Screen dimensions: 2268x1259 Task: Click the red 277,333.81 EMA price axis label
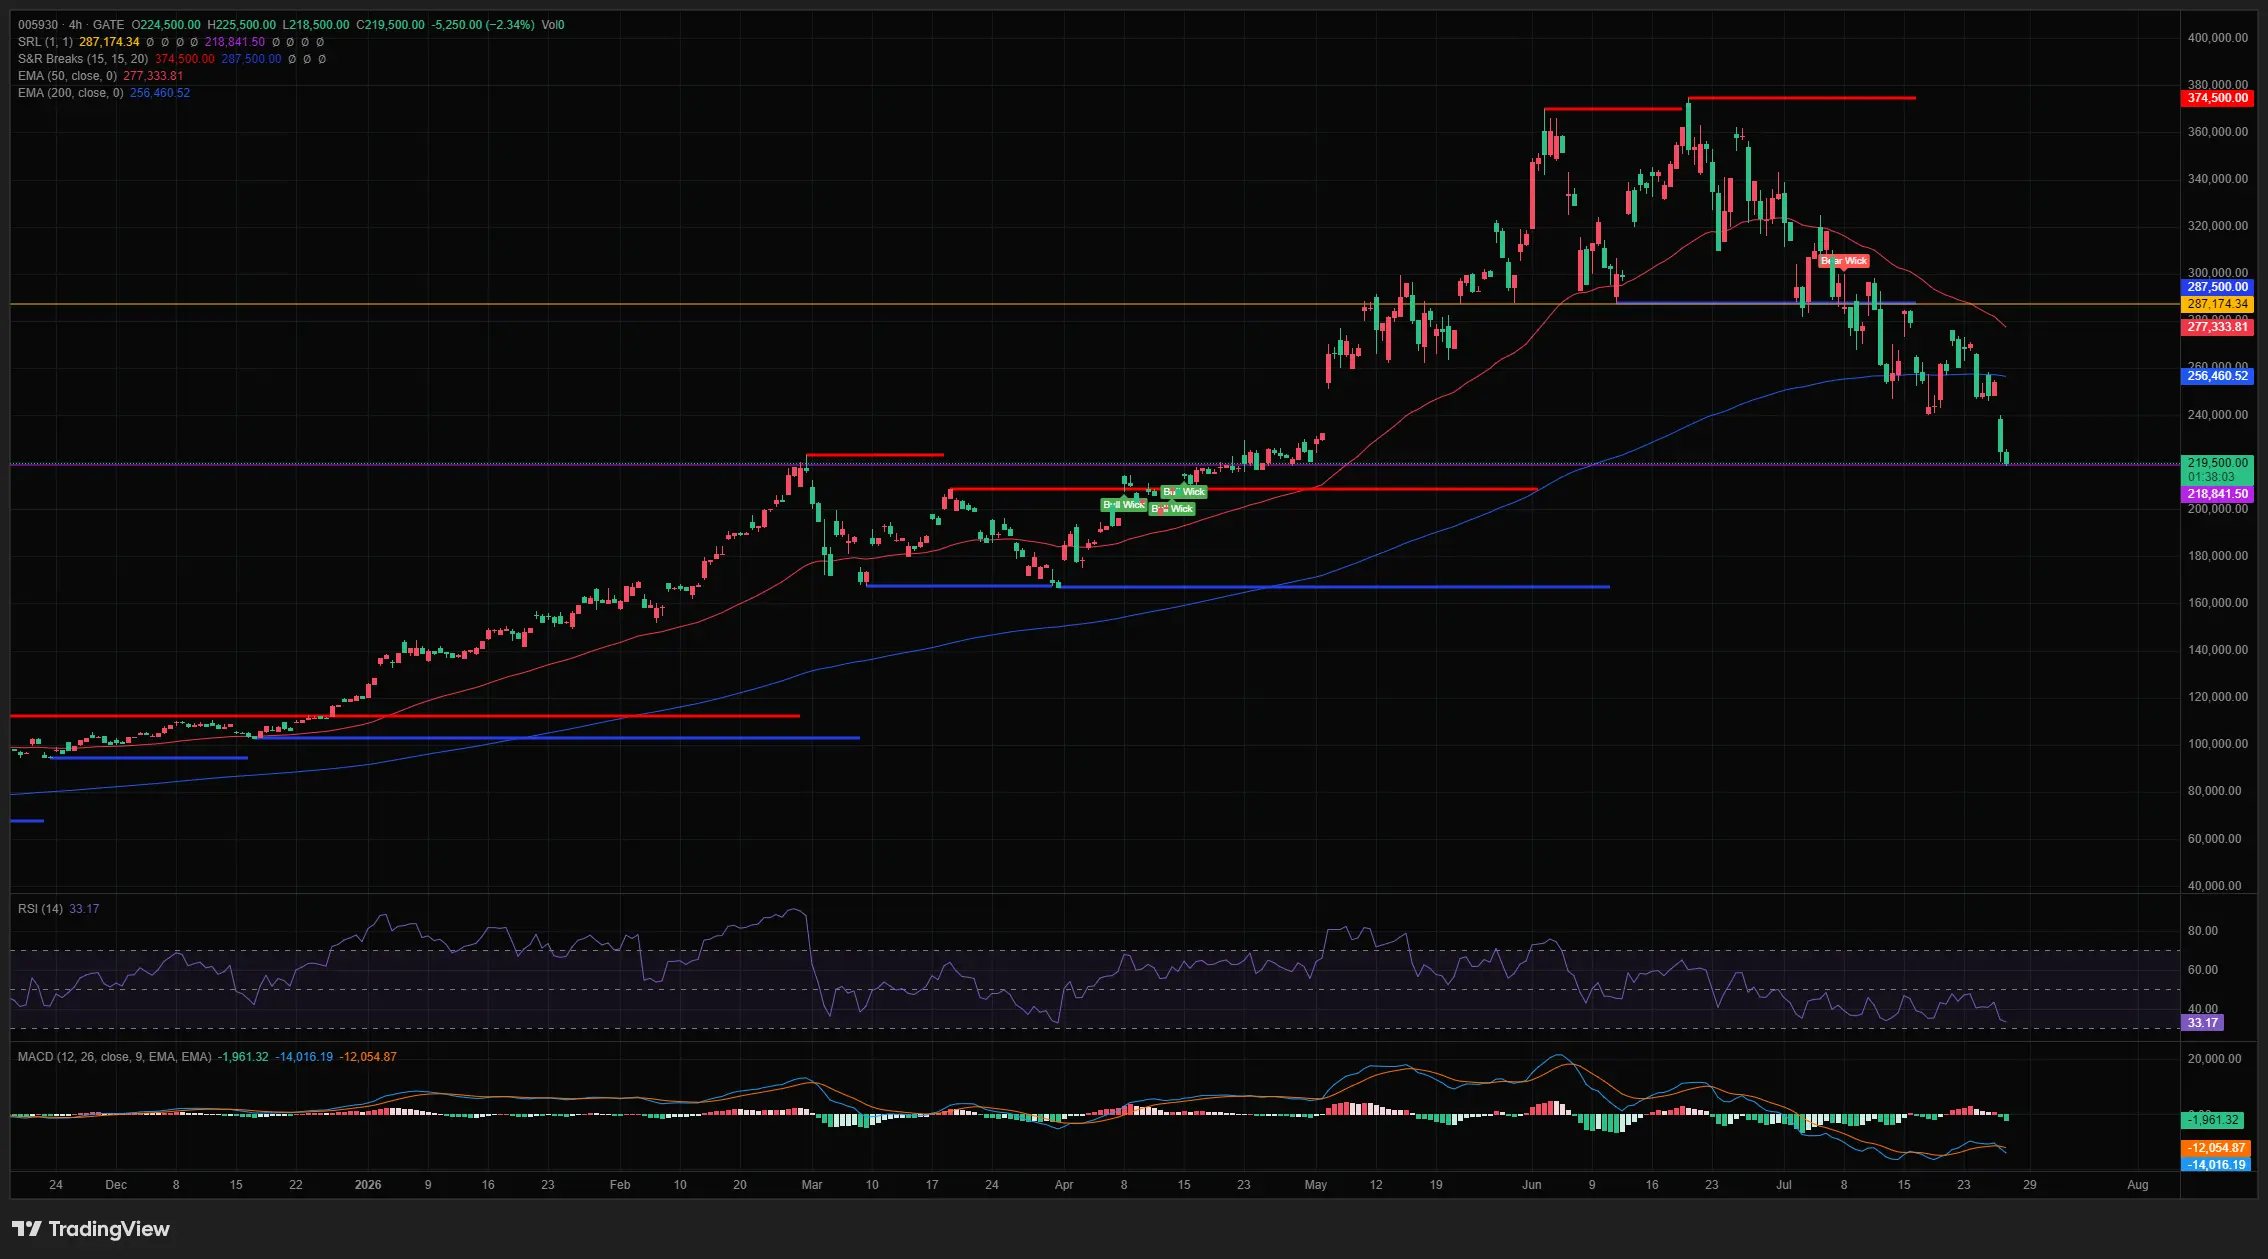click(2217, 327)
